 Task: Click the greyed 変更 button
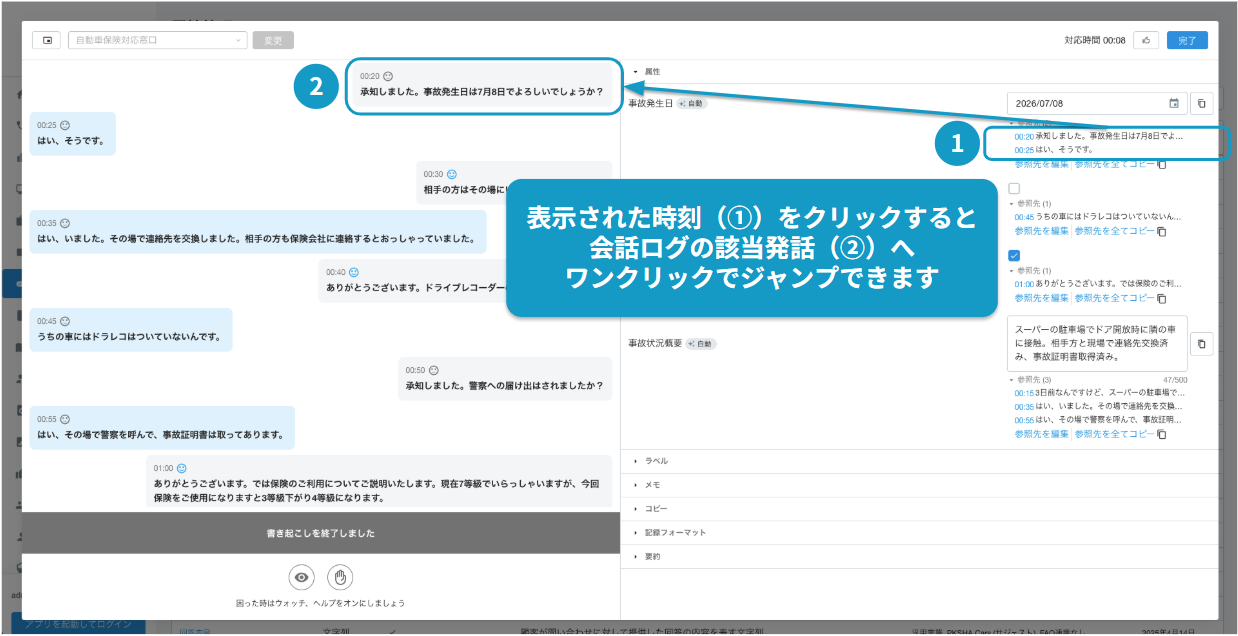pyautogui.click(x=273, y=40)
